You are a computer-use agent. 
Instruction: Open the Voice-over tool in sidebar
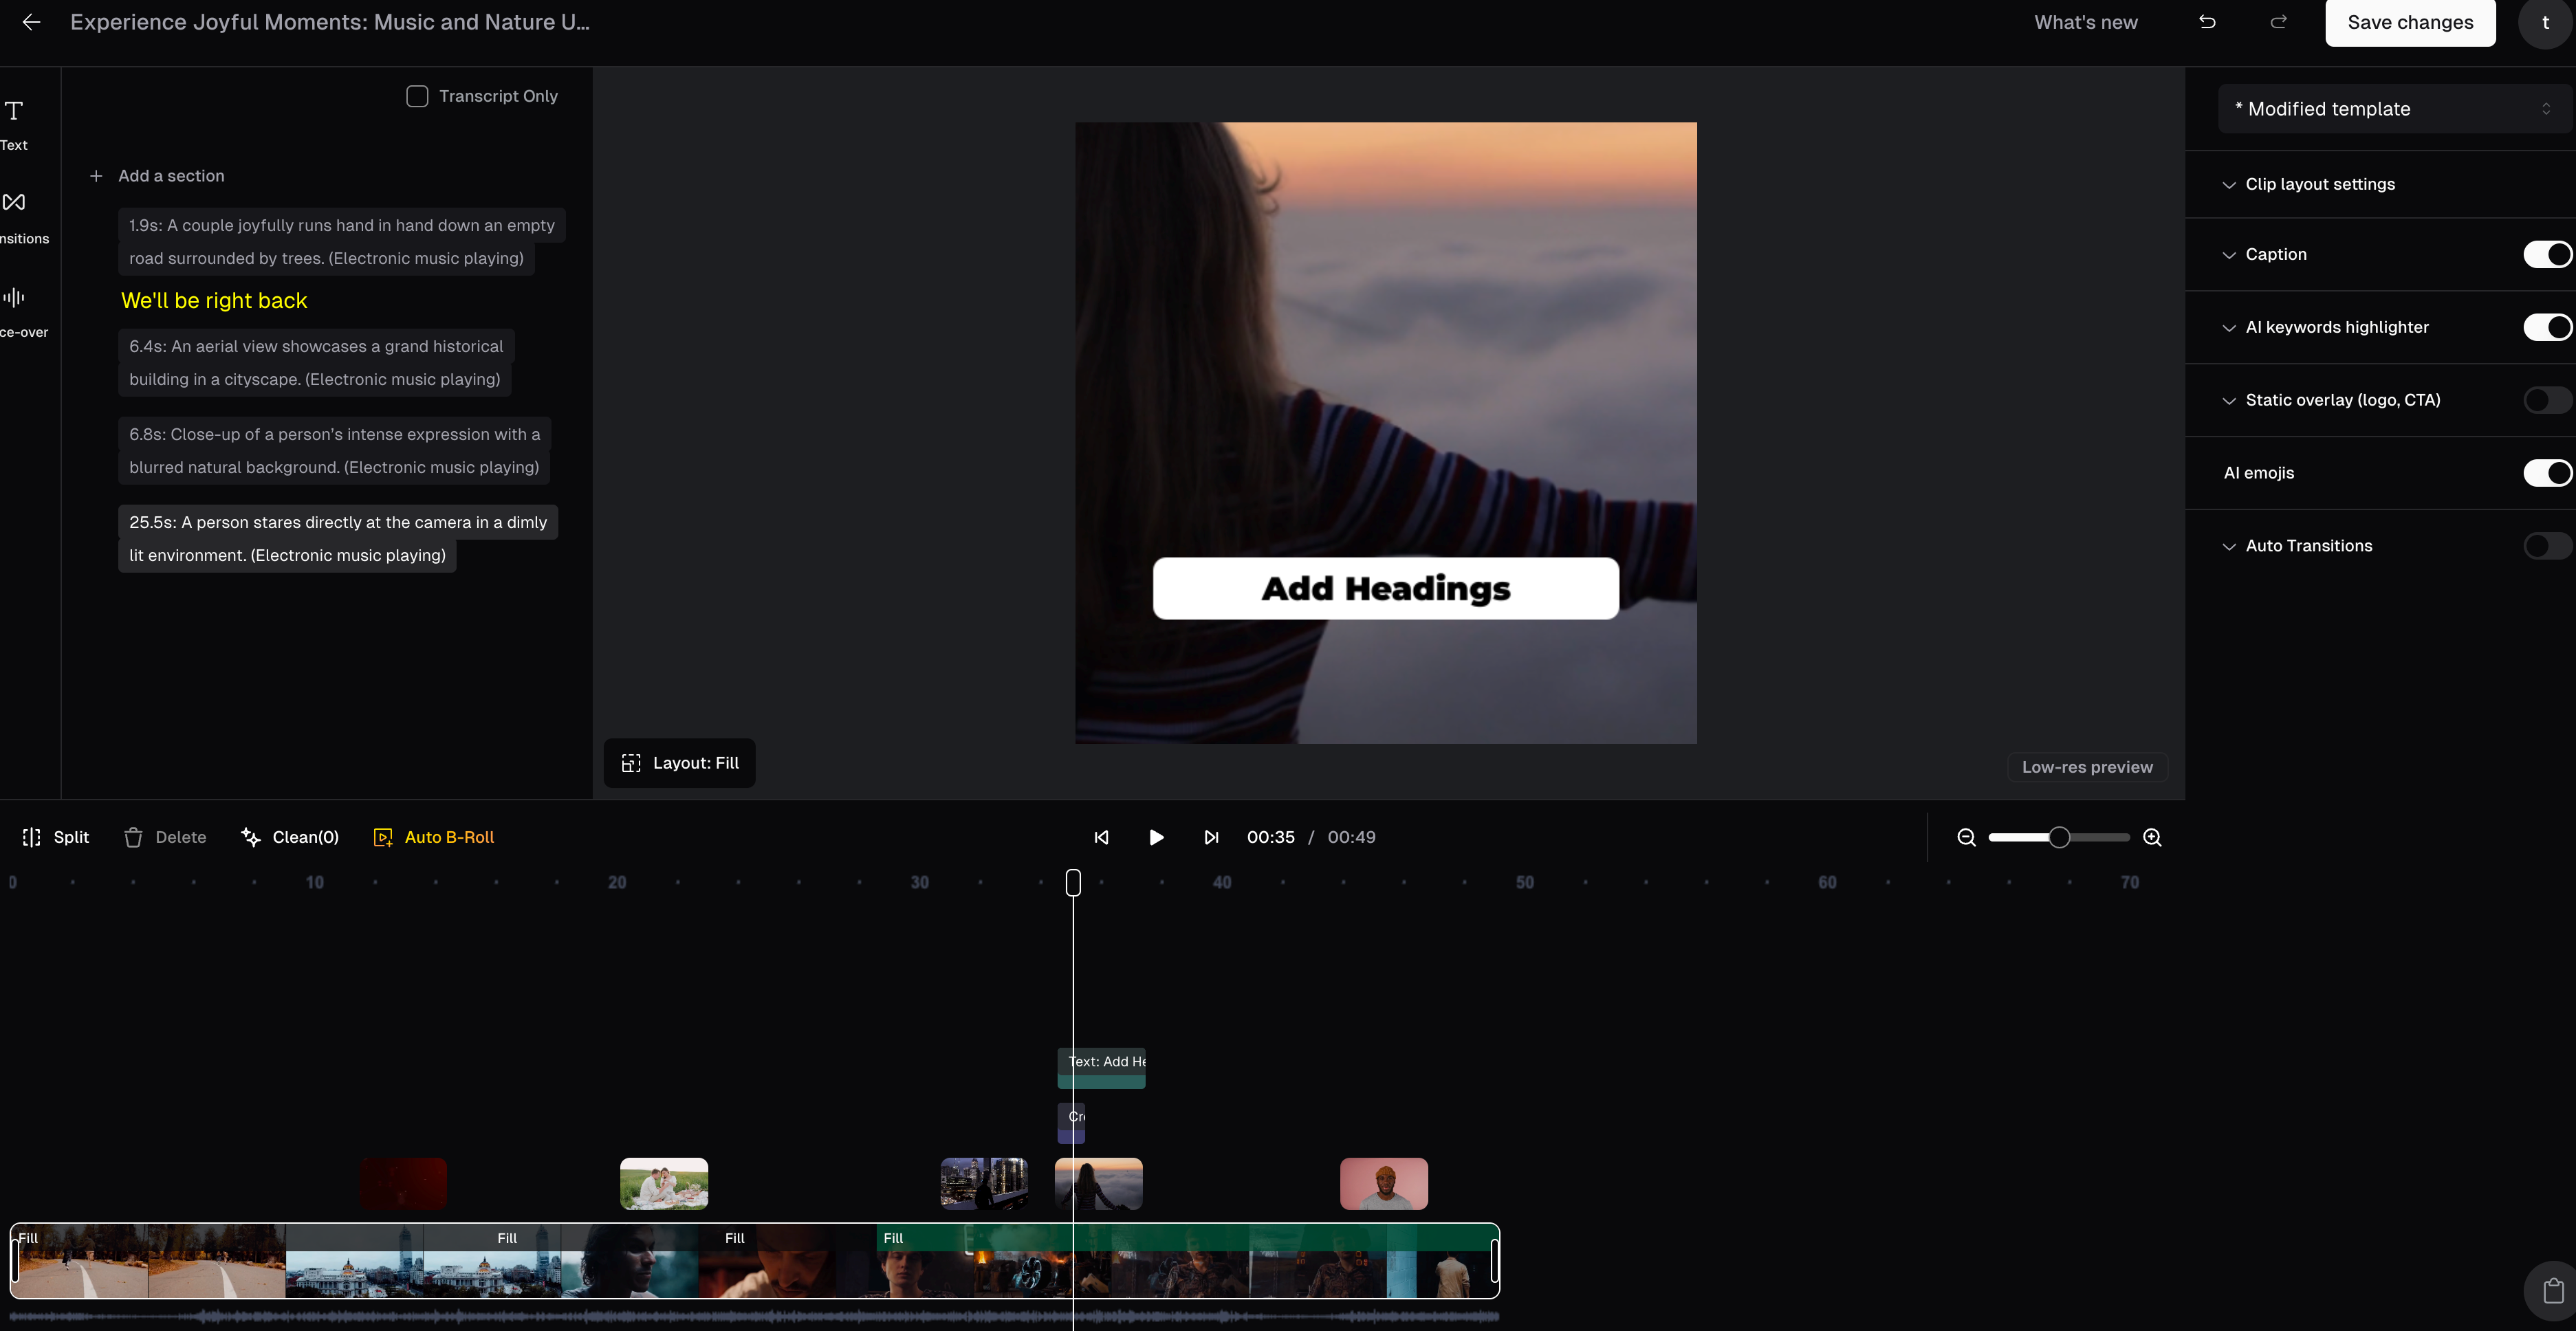coord(22,312)
